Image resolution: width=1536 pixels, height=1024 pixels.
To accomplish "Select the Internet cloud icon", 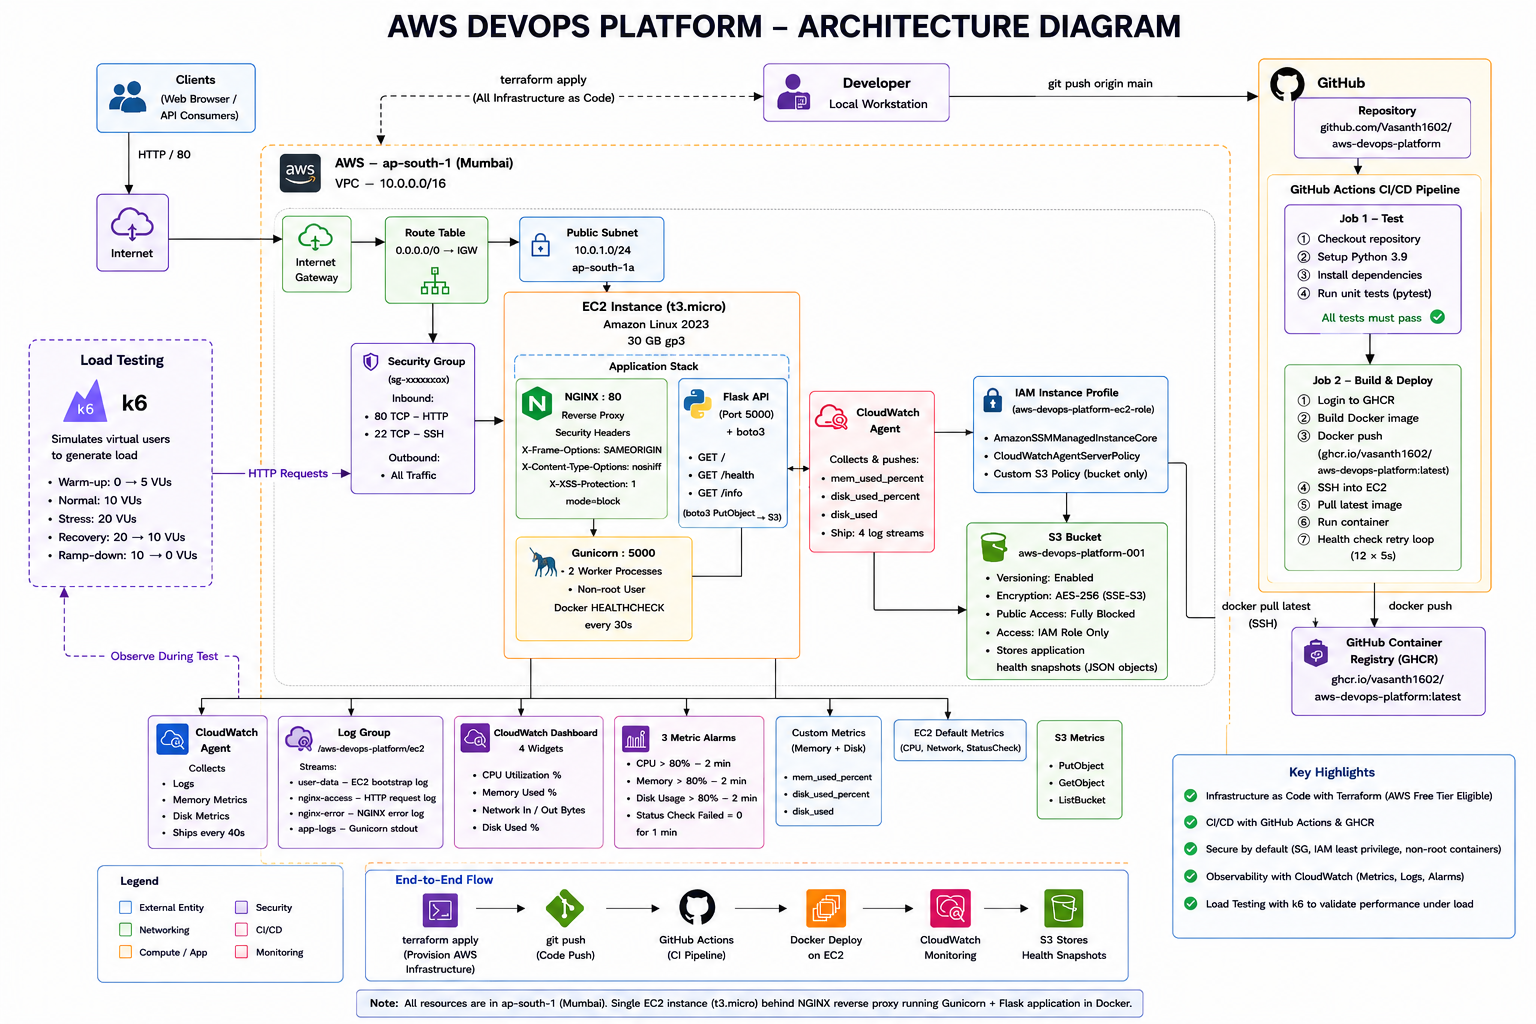I will pos(132,225).
